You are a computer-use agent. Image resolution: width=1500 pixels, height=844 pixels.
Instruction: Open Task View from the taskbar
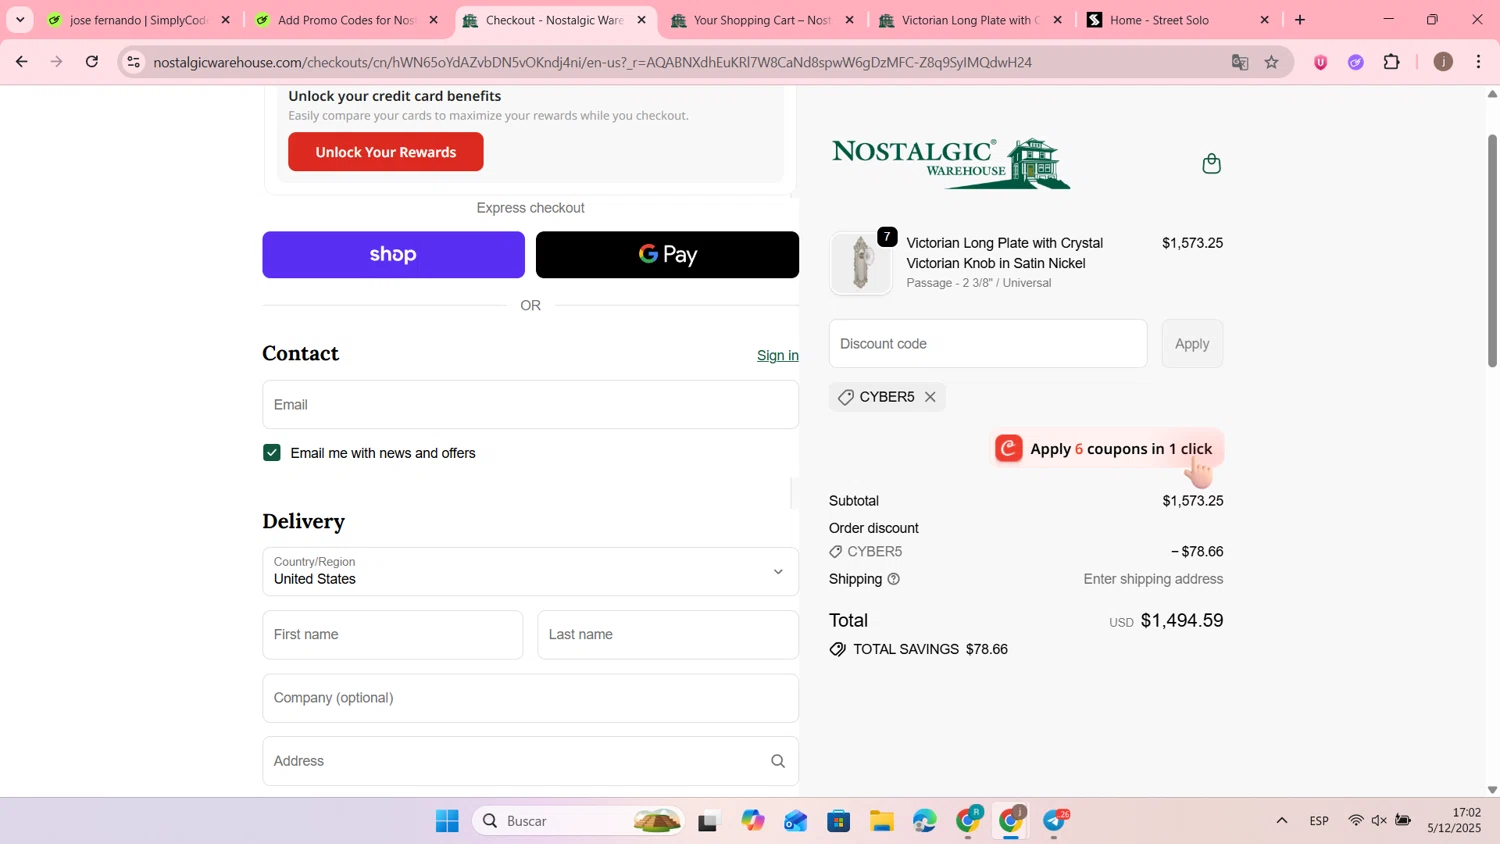[x=708, y=821]
